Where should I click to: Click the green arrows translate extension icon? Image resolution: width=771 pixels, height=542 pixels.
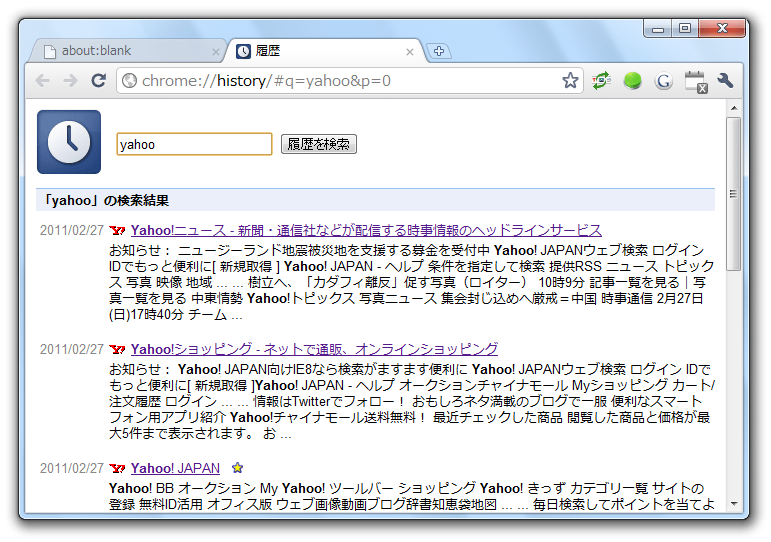601,81
